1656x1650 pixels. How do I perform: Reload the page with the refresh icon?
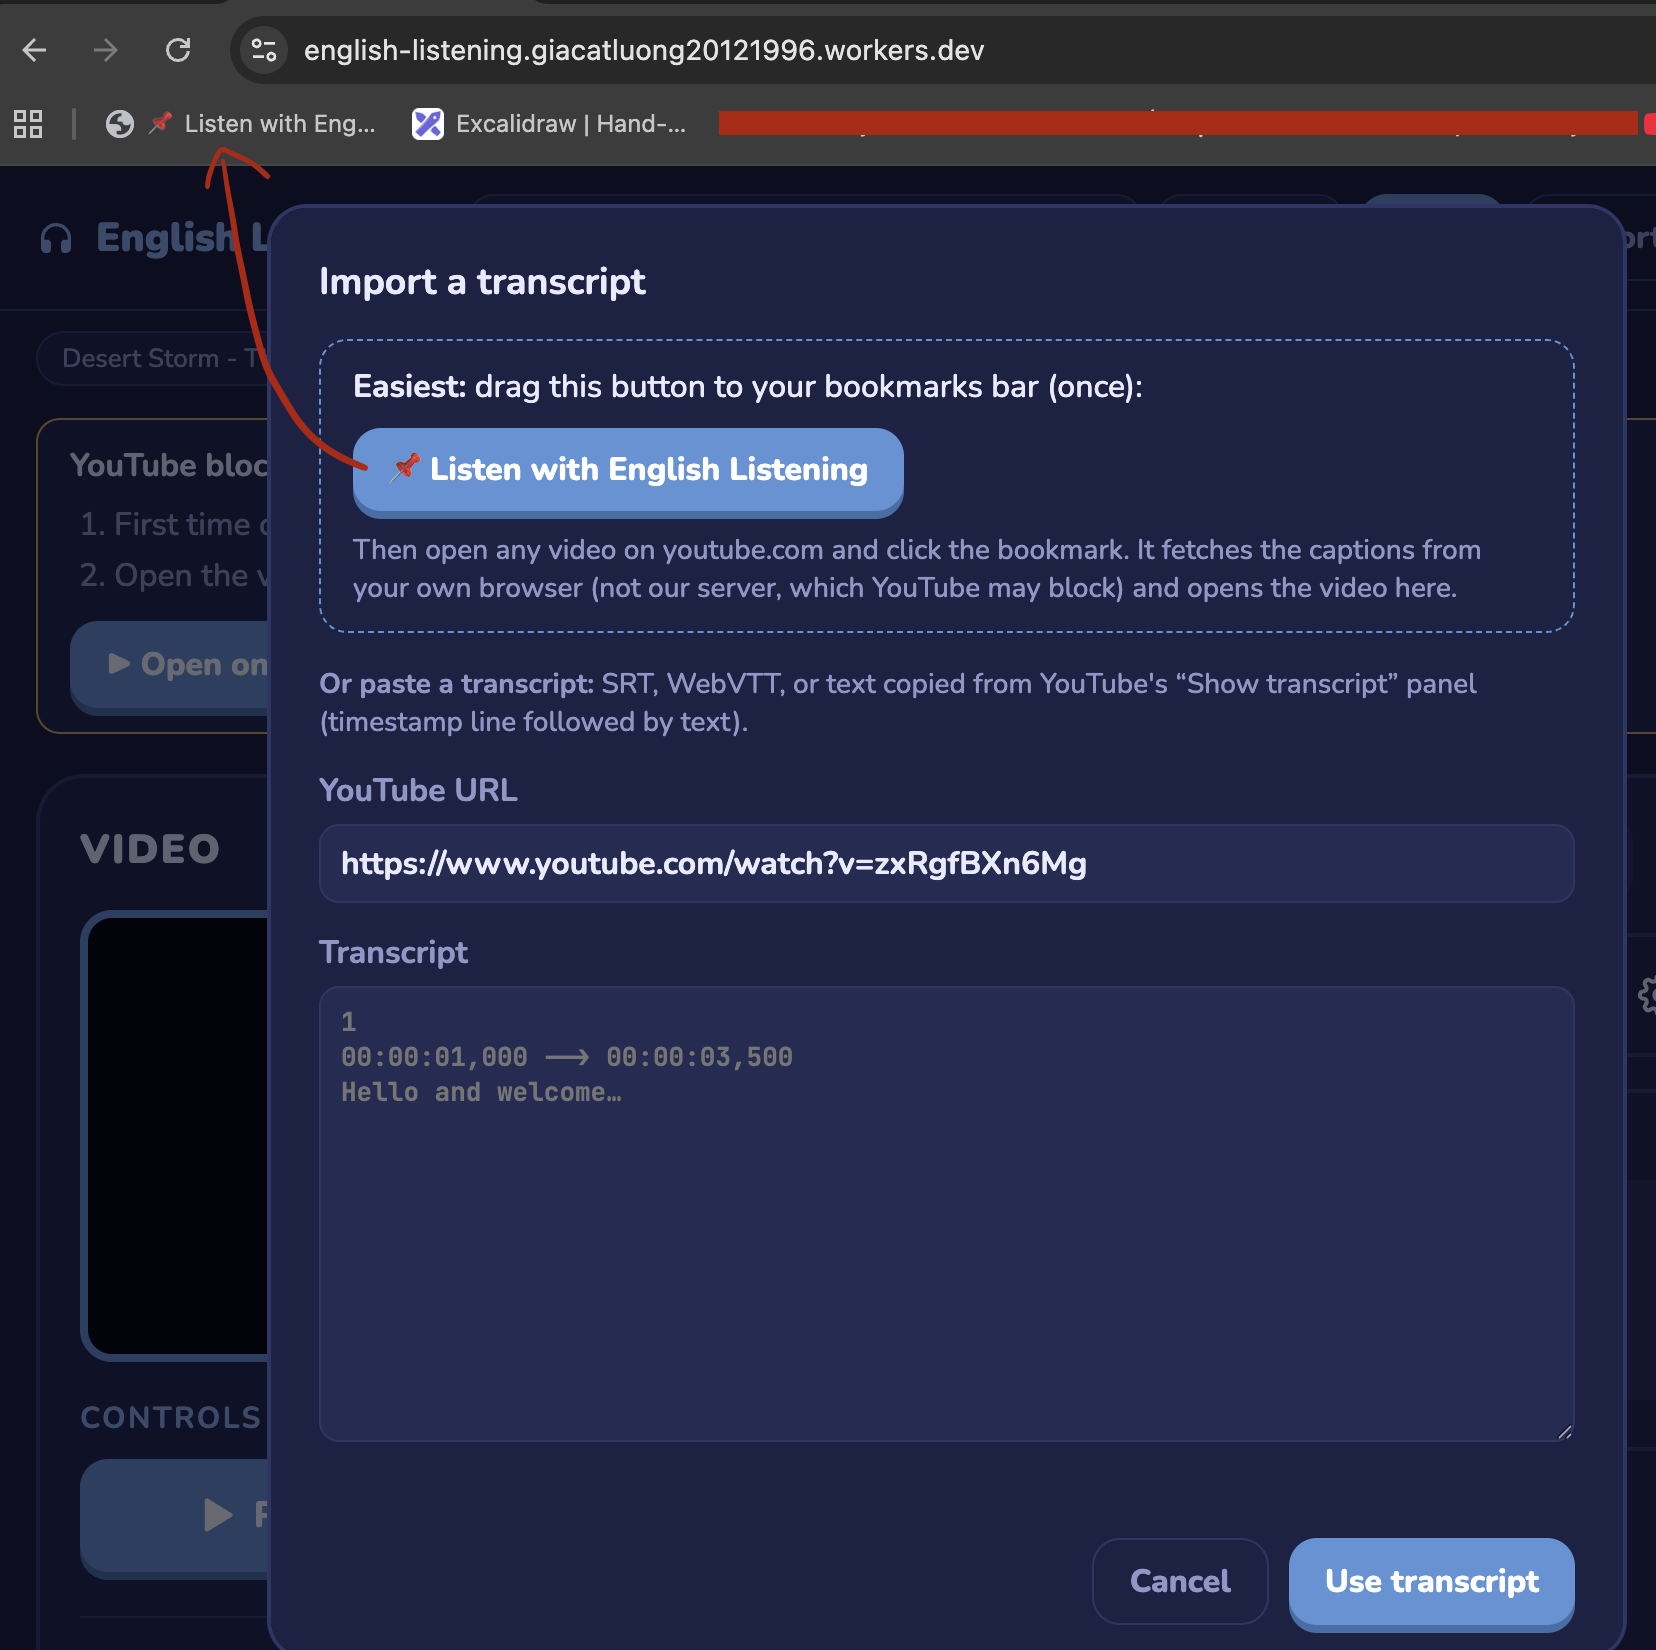[178, 50]
